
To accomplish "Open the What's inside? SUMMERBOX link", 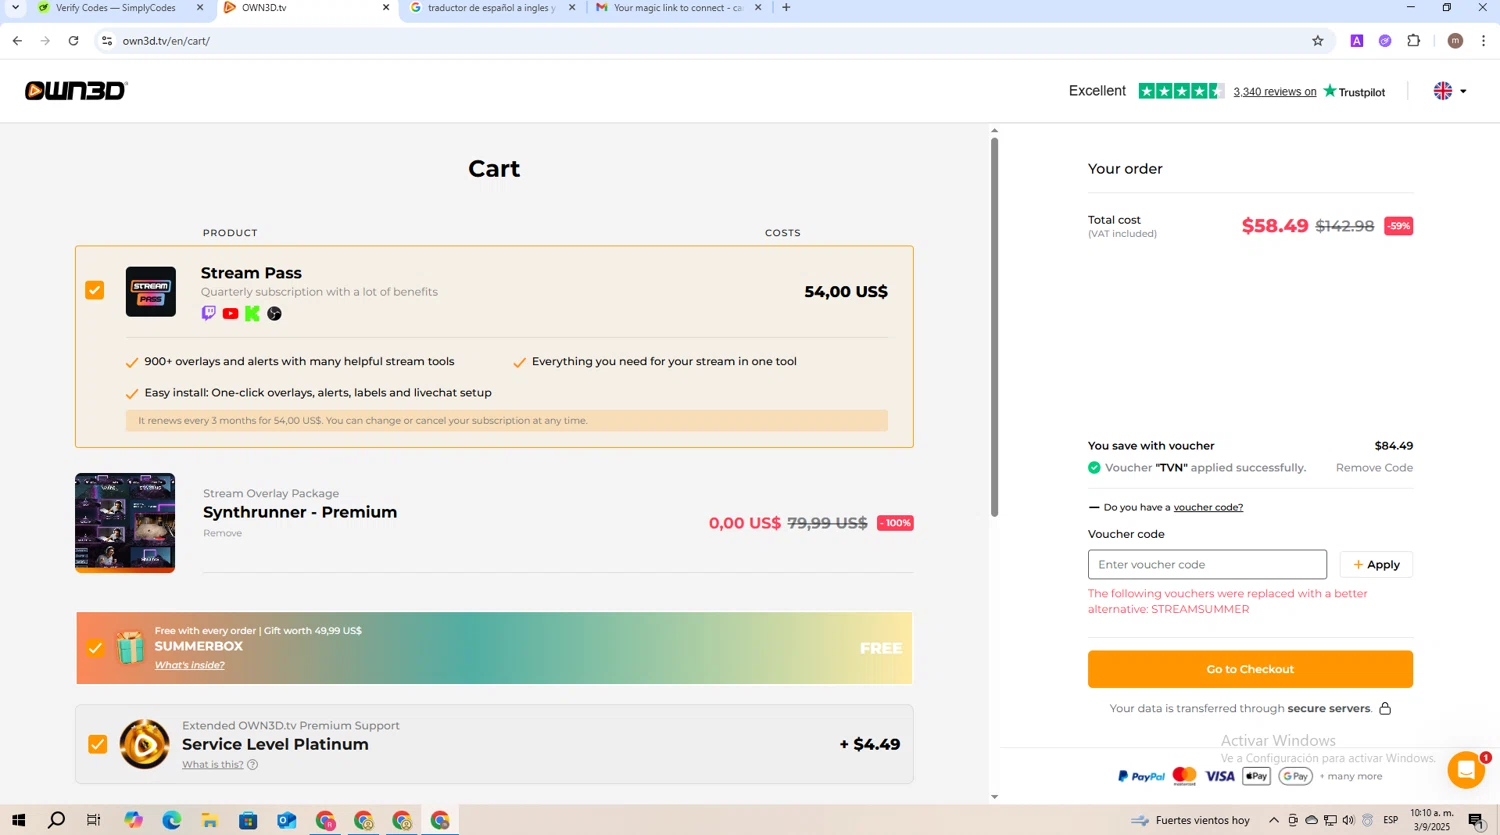I will tap(189, 665).
